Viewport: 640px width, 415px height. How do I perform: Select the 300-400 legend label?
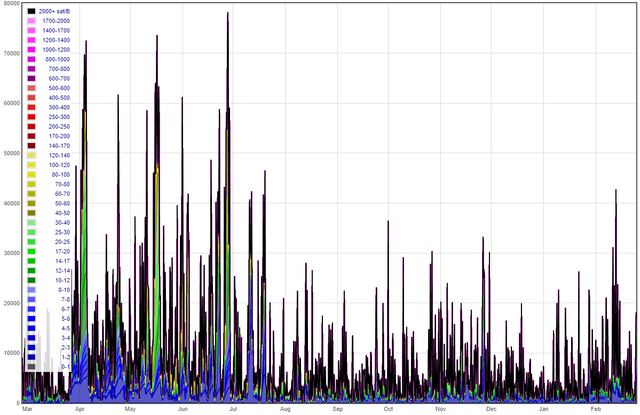point(59,107)
